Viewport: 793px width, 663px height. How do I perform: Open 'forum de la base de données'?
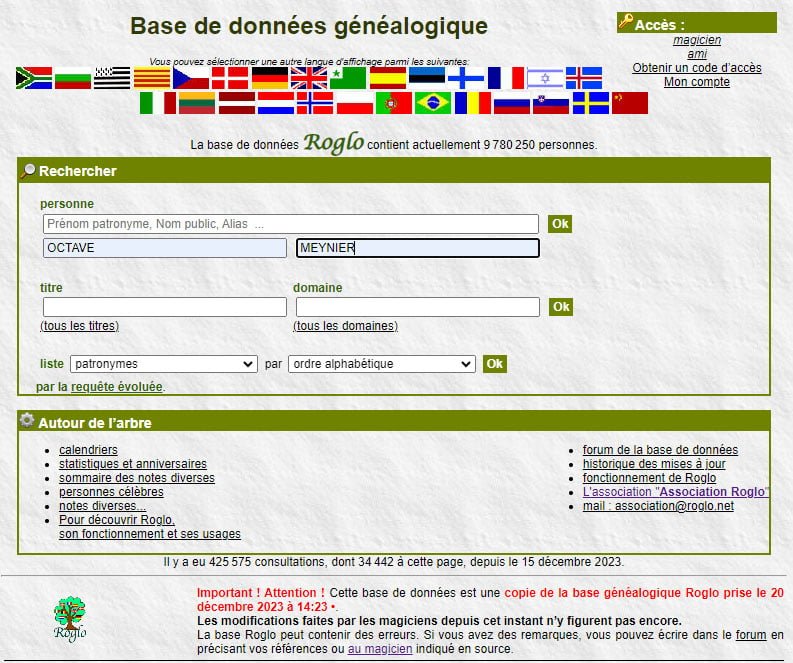tap(660, 450)
